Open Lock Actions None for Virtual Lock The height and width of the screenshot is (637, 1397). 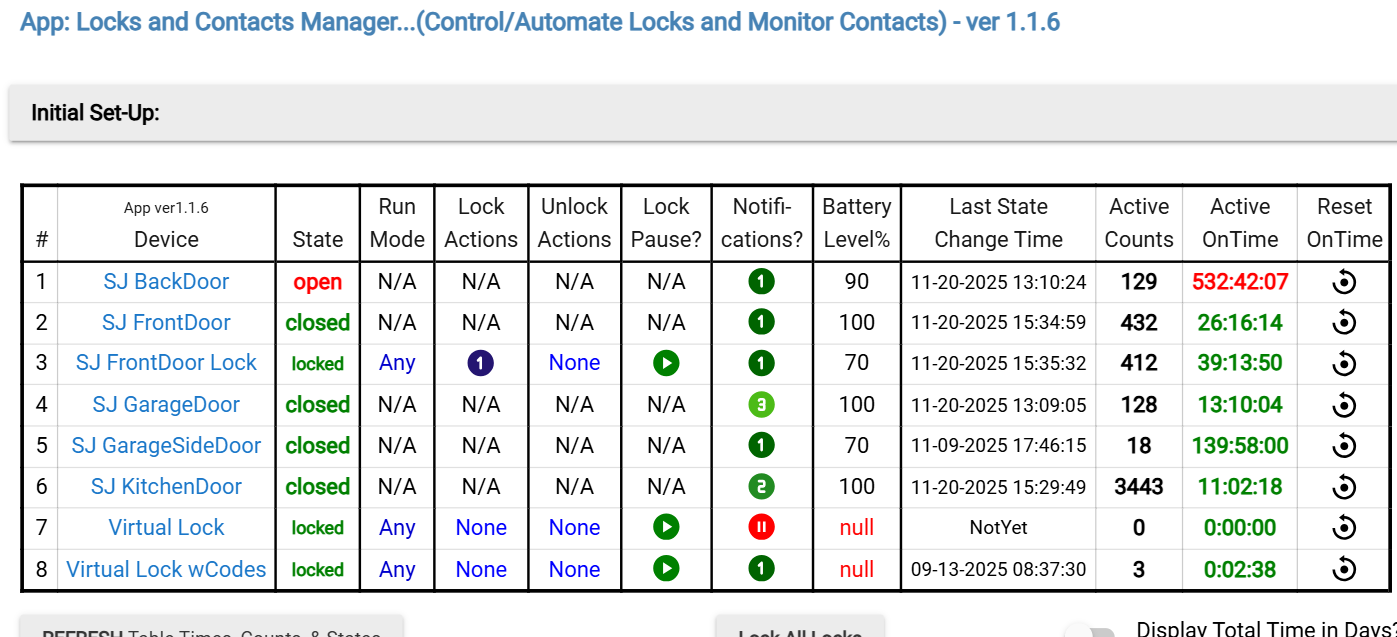click(481, 528)
